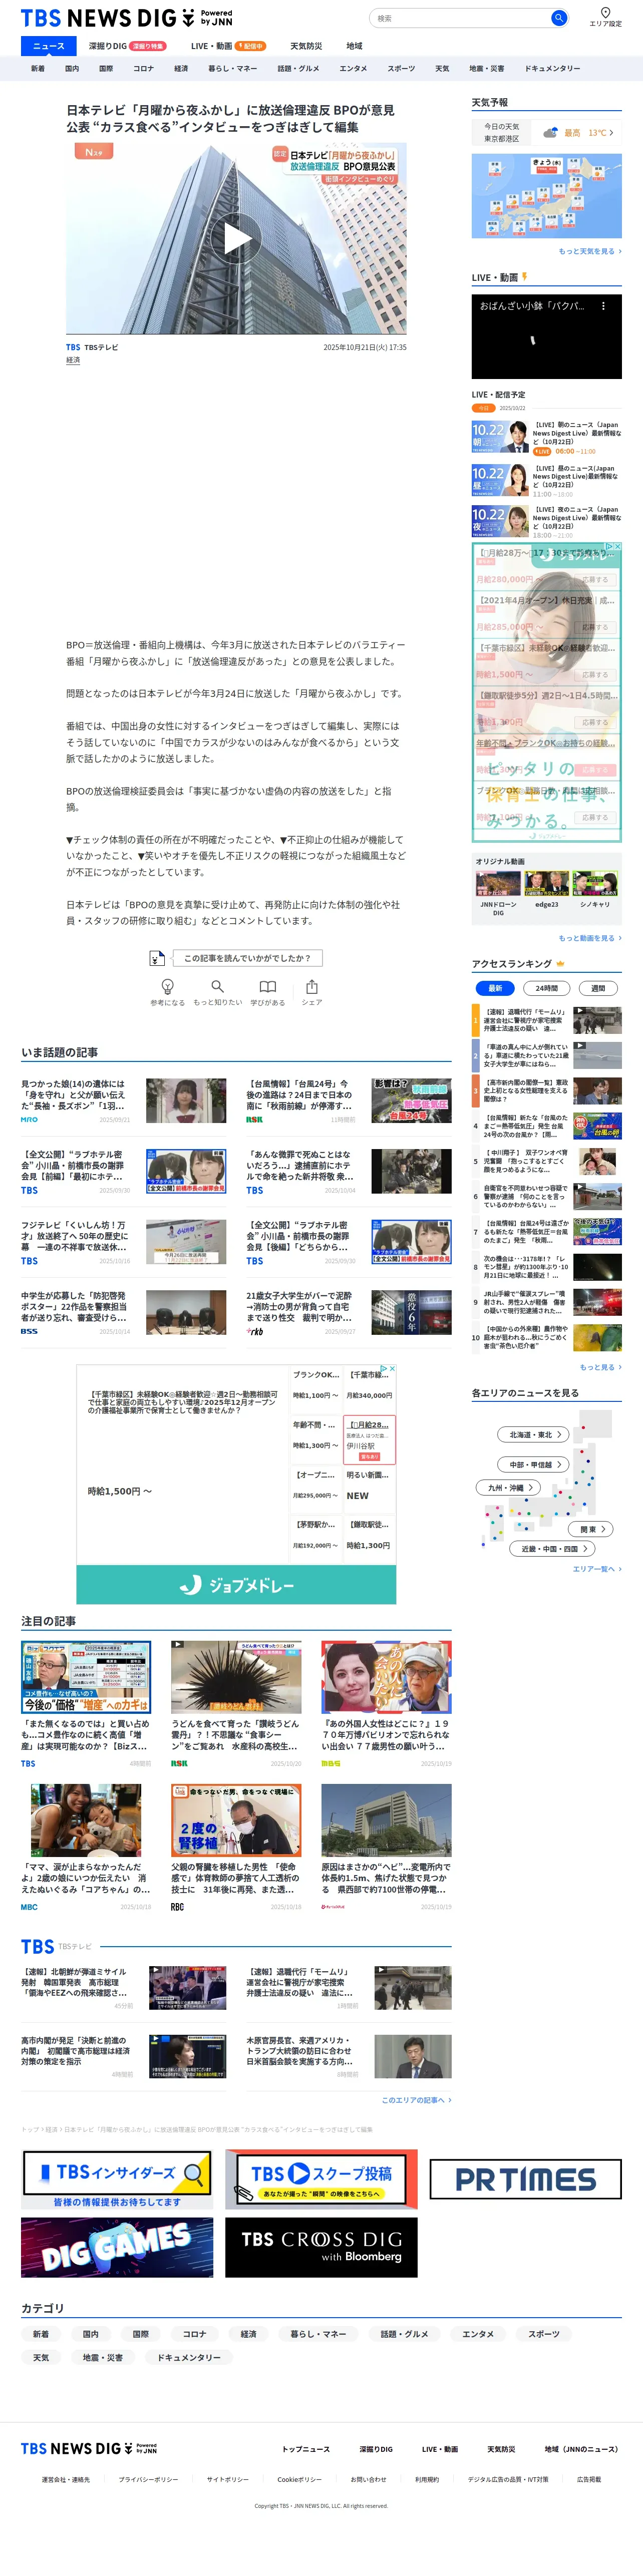Click the 運営会社・連絡先 footer link
This screenshot has width=643, height=2576.
click(66, 2480)
